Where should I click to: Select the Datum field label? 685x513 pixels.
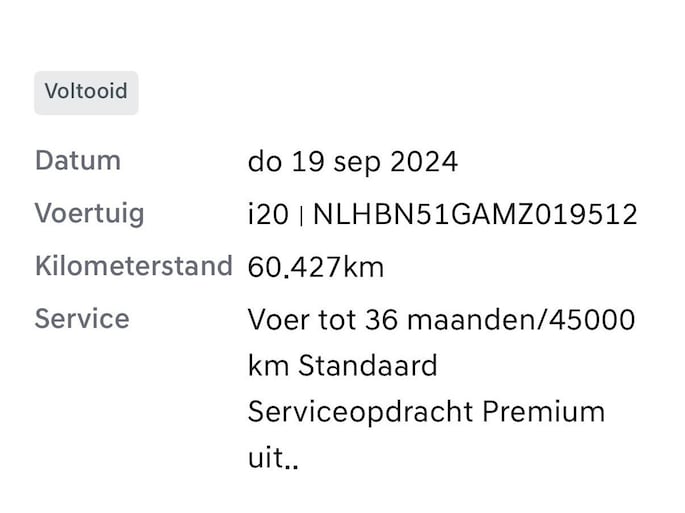pos(78,161)
